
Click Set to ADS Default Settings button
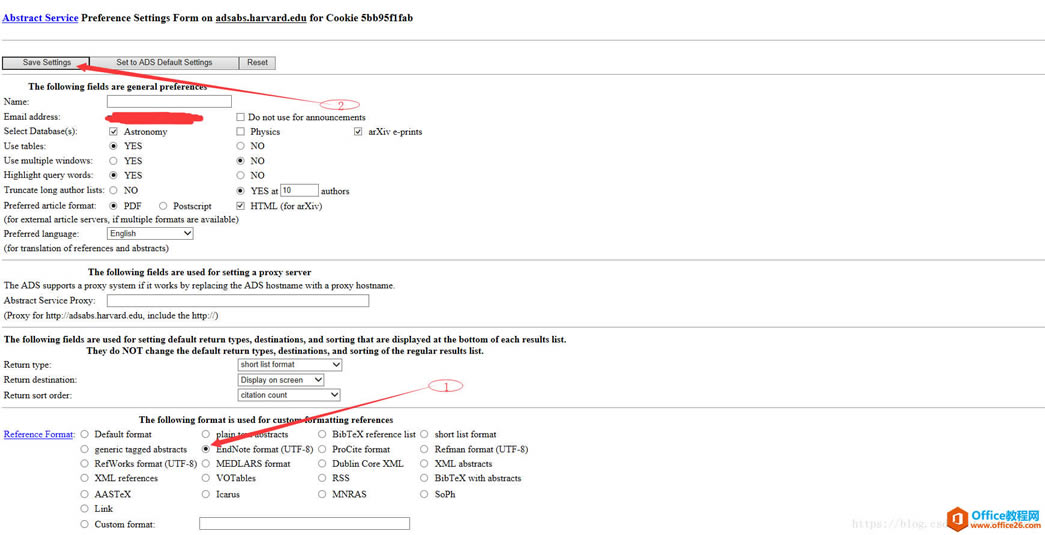tap(164, 63)
